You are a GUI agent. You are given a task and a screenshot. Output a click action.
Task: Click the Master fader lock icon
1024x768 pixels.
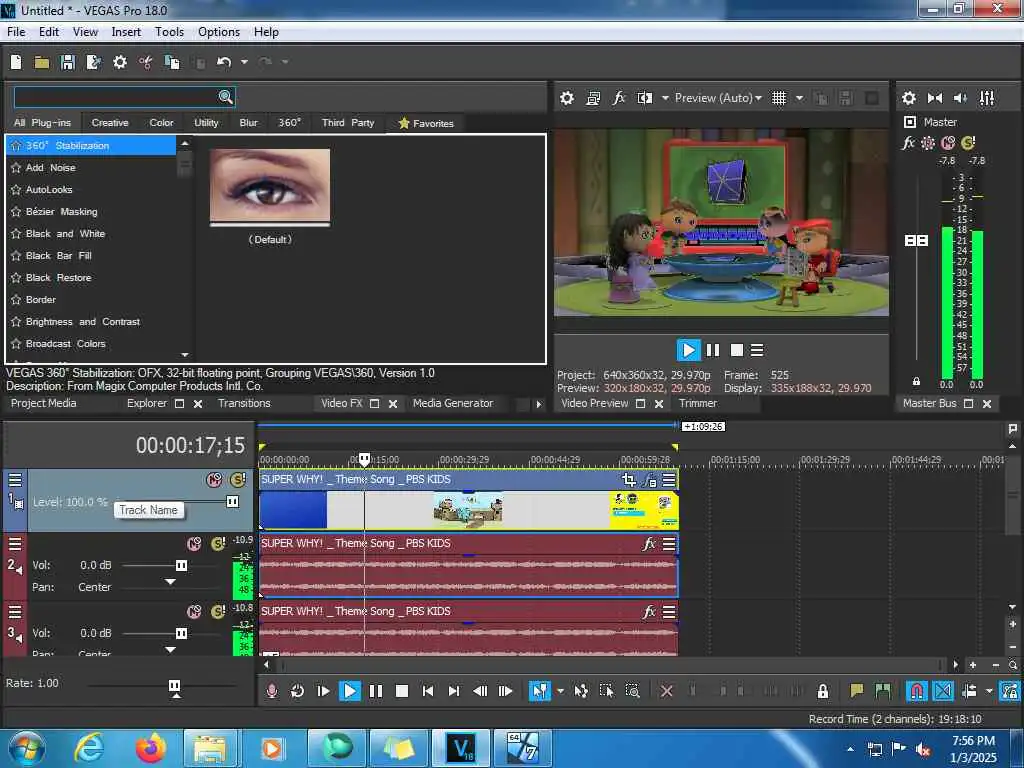click(916, 381)
